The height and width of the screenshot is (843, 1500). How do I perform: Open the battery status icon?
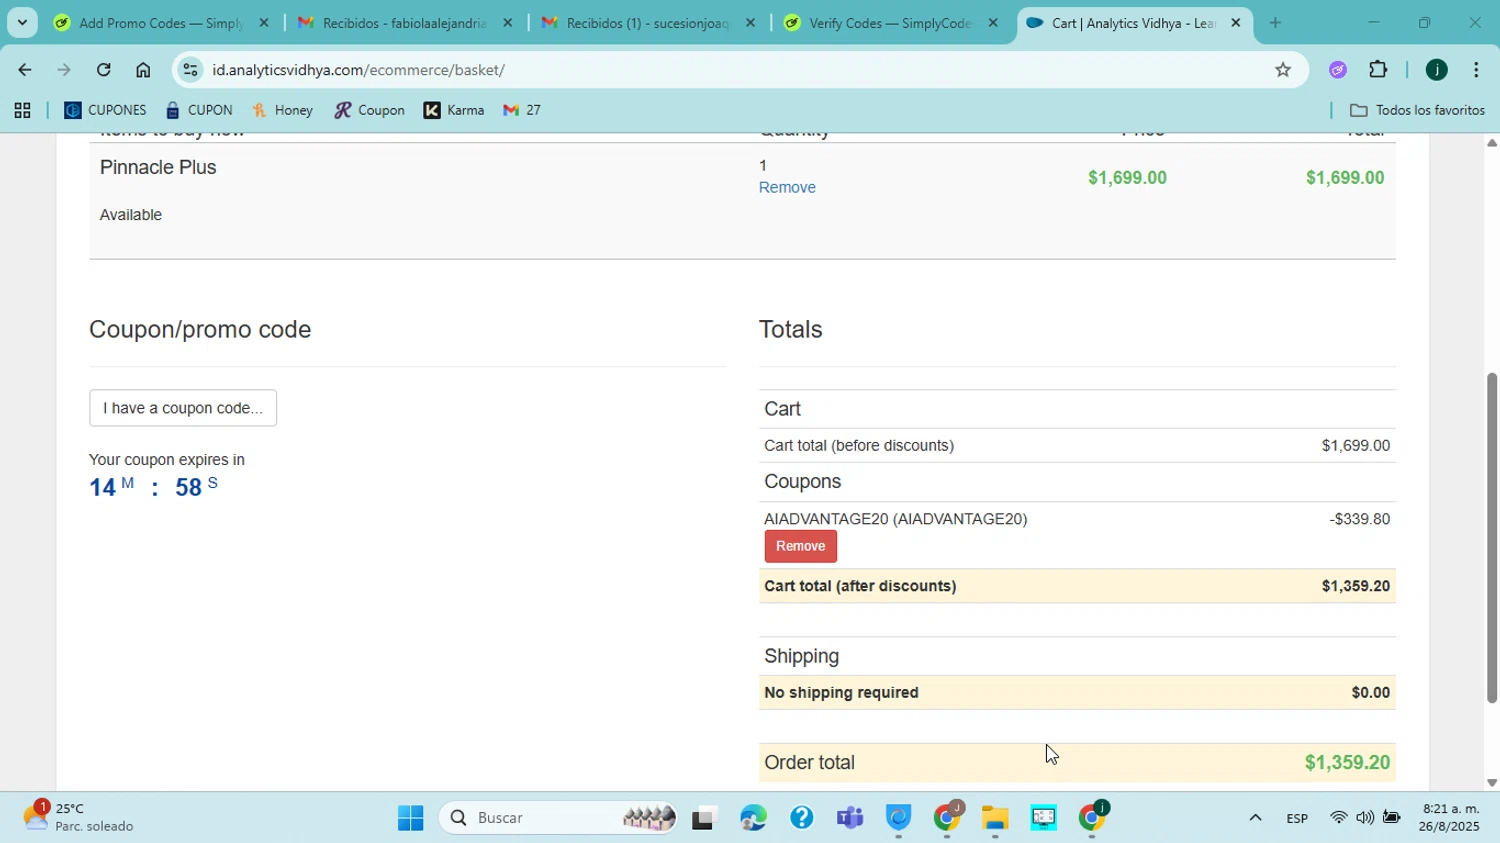[1391, 819]
